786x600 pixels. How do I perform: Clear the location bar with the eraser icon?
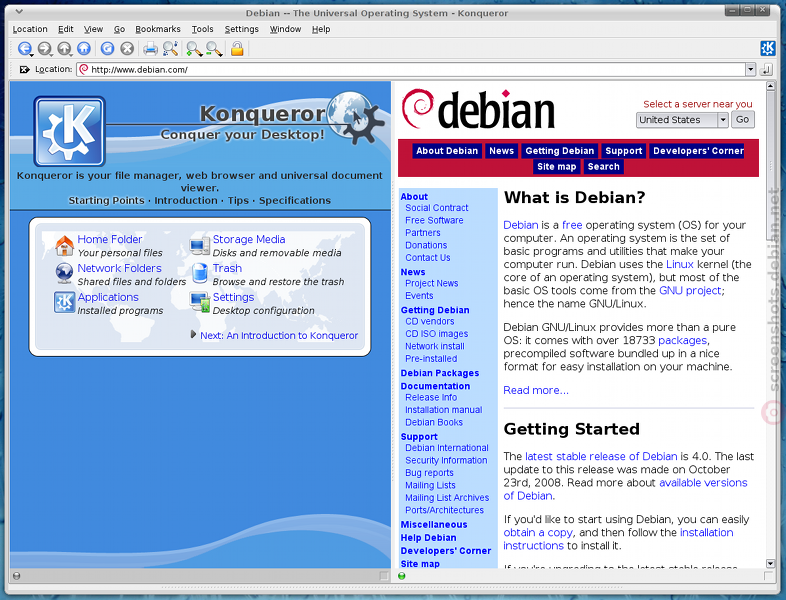pos(24,69)
